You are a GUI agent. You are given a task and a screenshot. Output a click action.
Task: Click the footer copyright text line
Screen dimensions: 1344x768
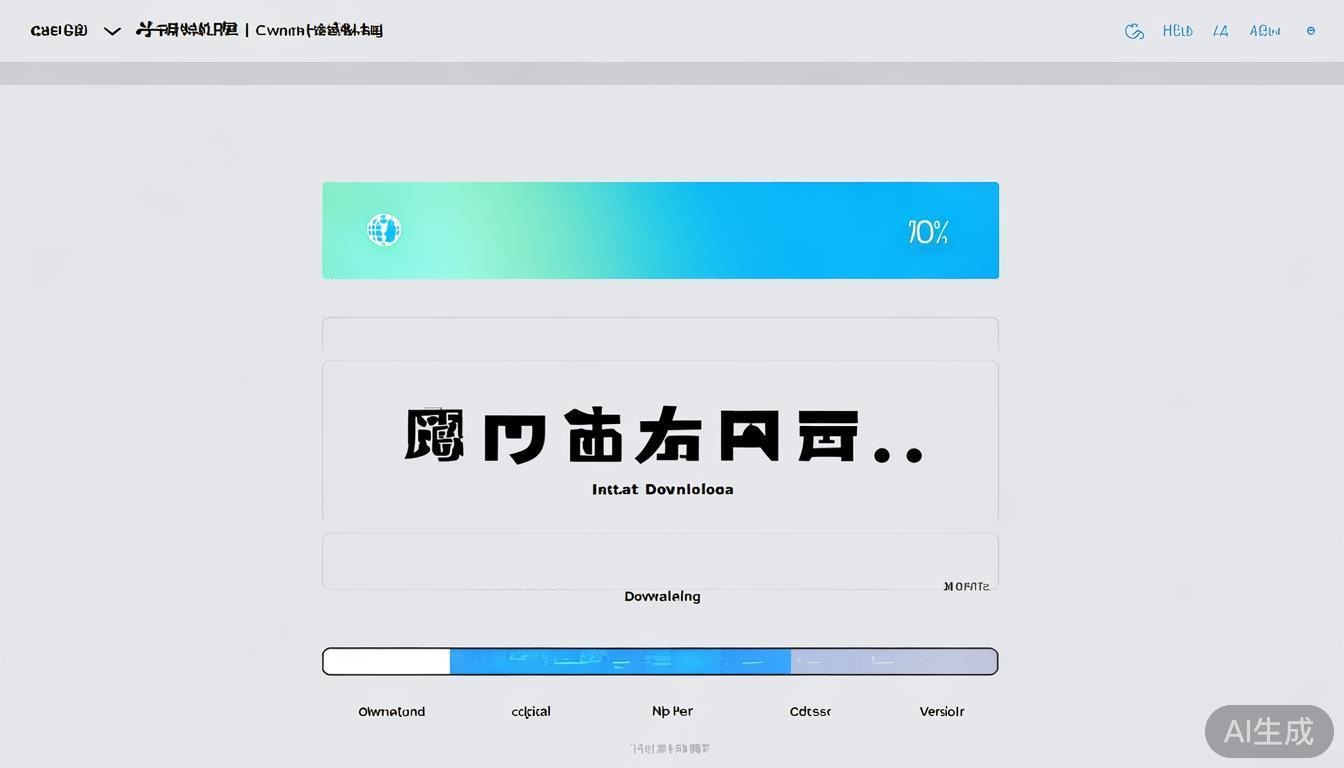pyautogui.click(x=671, y=747)
